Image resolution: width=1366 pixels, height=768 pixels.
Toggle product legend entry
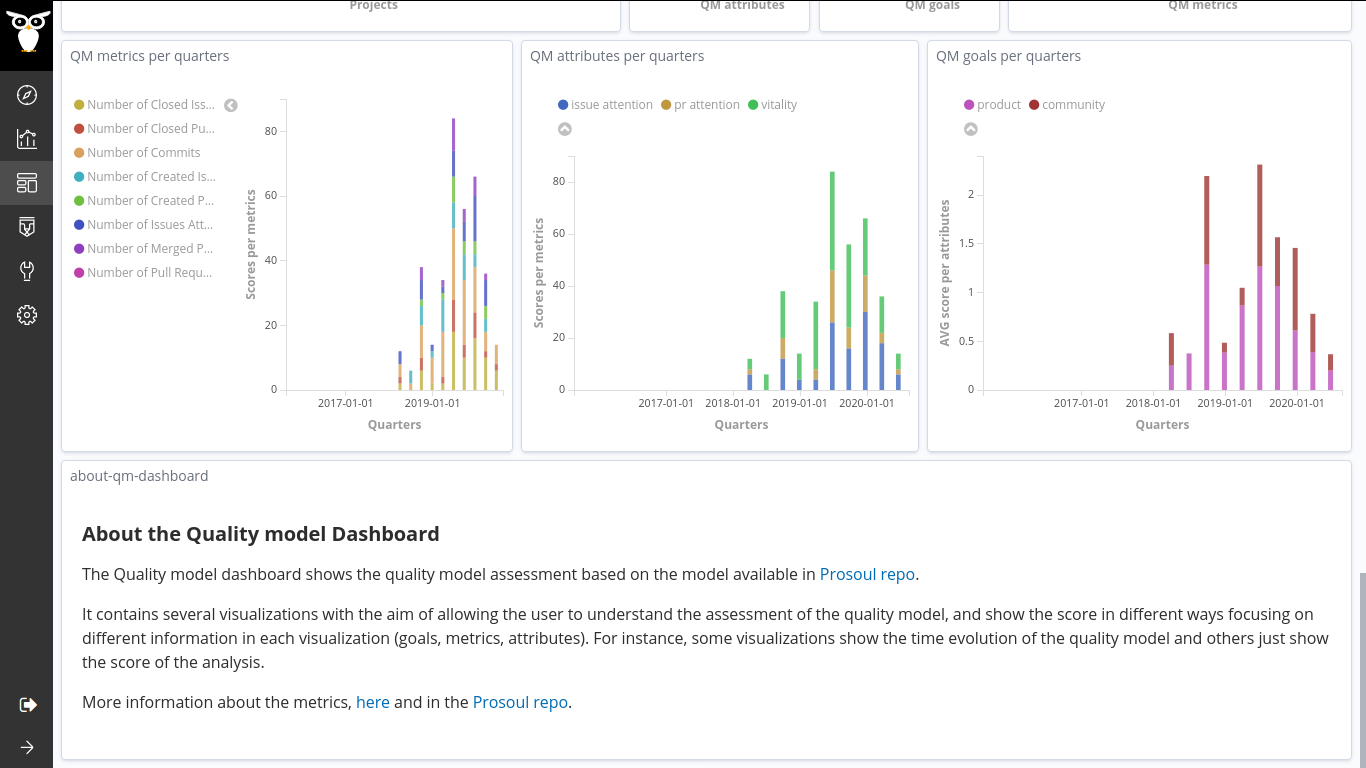(x=992, y=105)
